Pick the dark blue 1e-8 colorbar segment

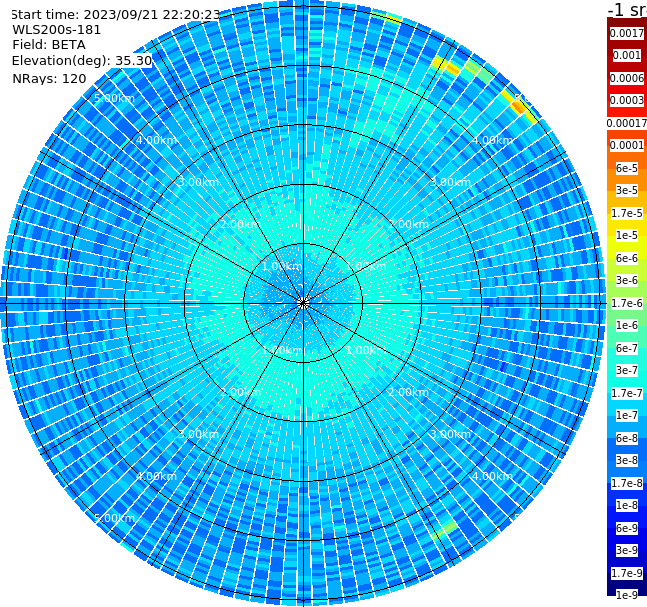(627, 505)
